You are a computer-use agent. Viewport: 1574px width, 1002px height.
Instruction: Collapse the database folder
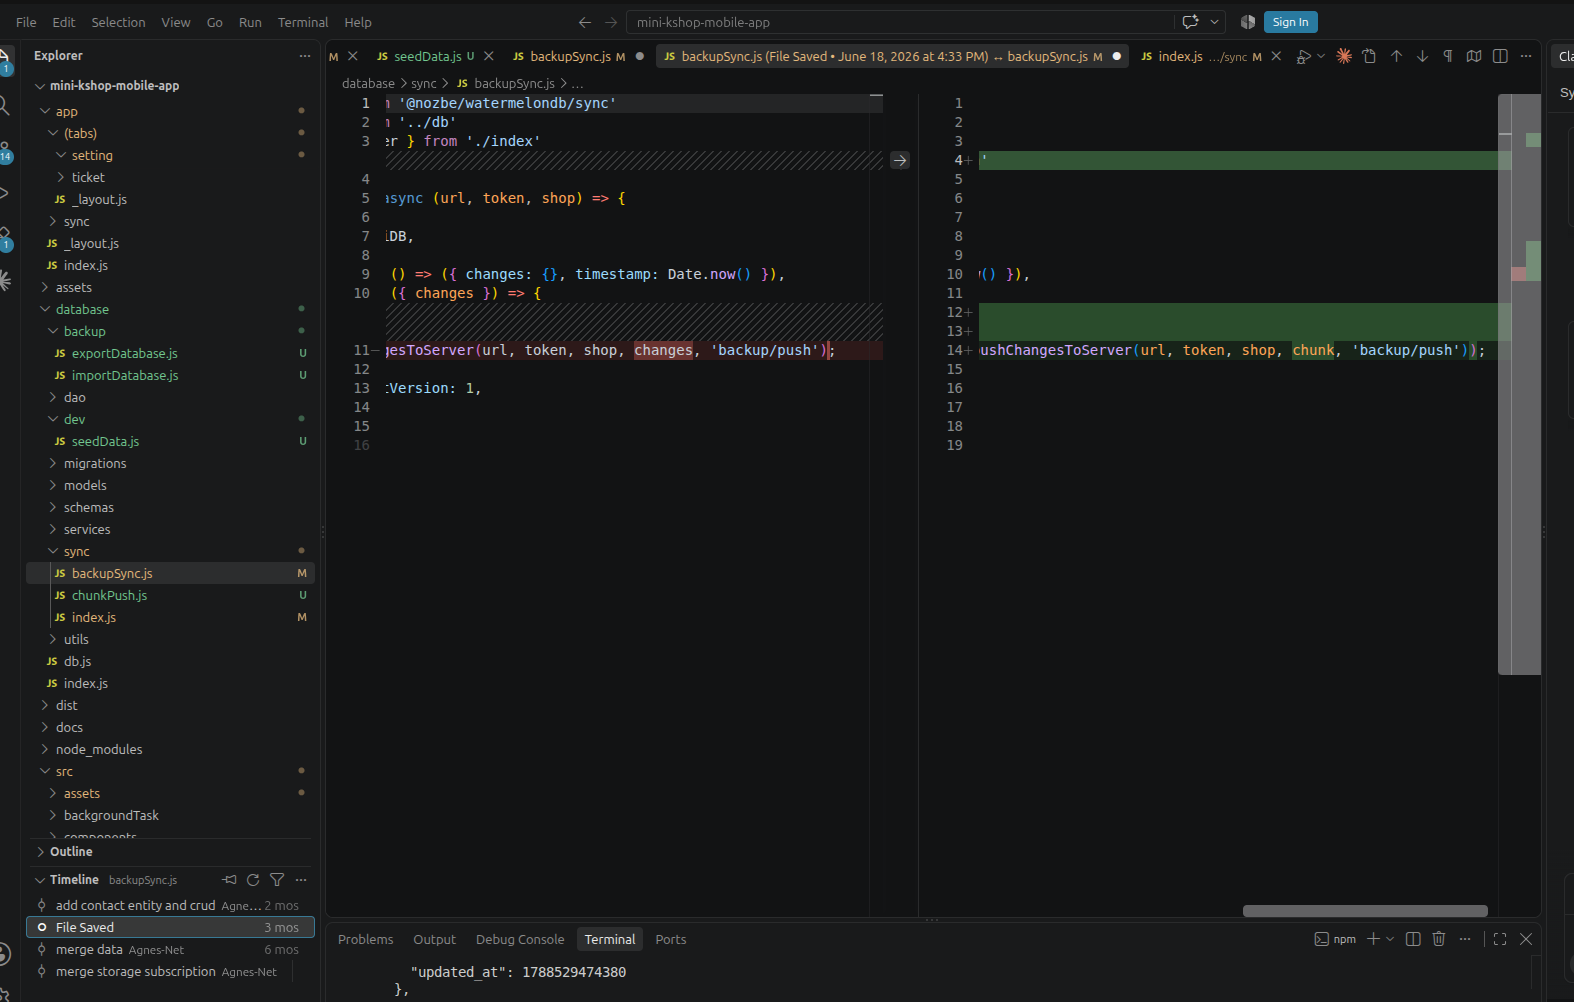pyautogui.click(x=82, y=309)
